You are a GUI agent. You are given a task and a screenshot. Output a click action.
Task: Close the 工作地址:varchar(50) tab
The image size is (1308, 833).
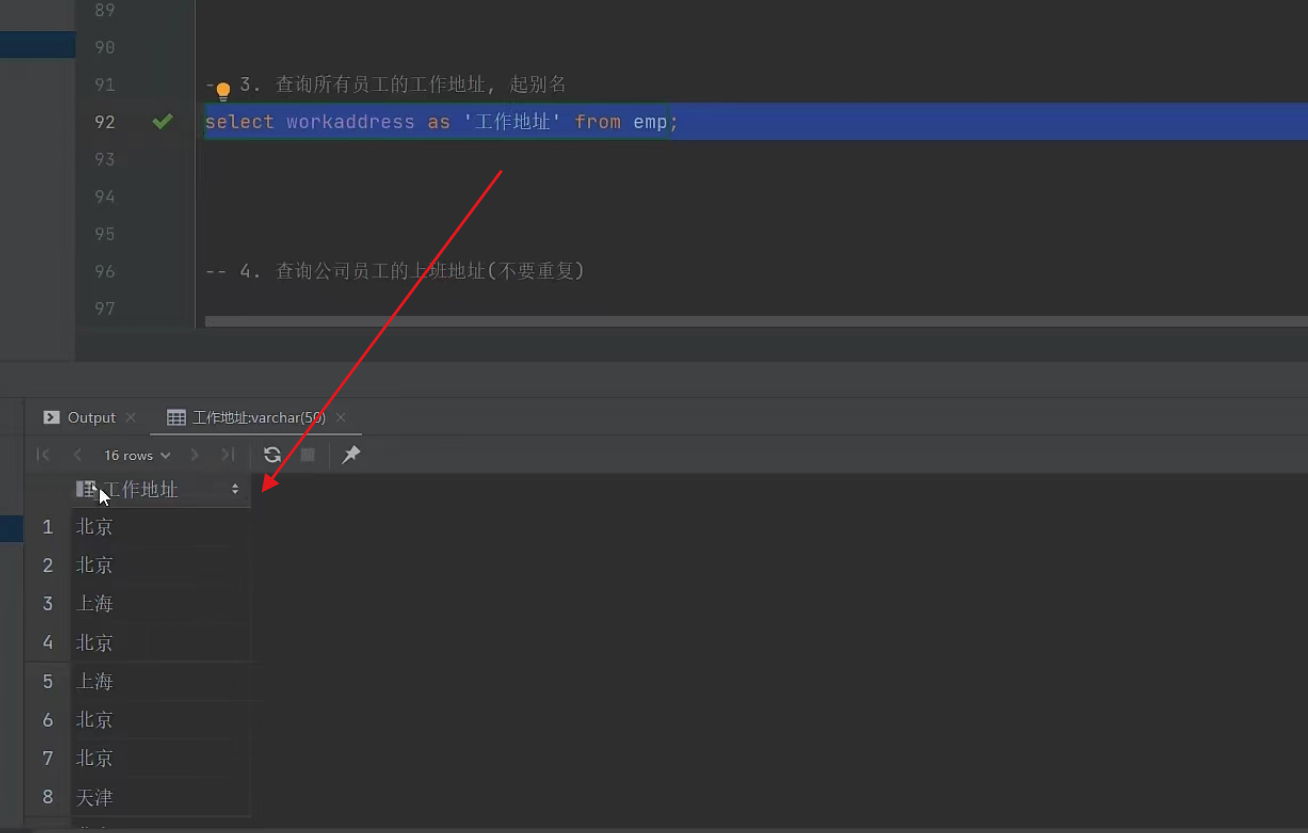point(340,417)
